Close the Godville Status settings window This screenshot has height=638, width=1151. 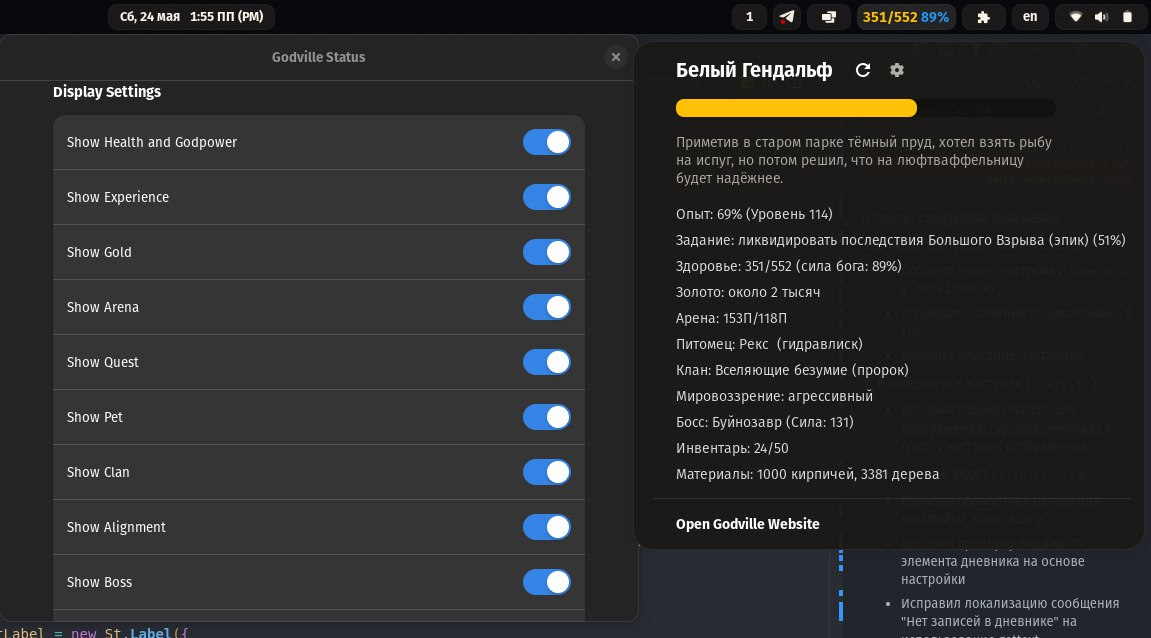(616, 57)
